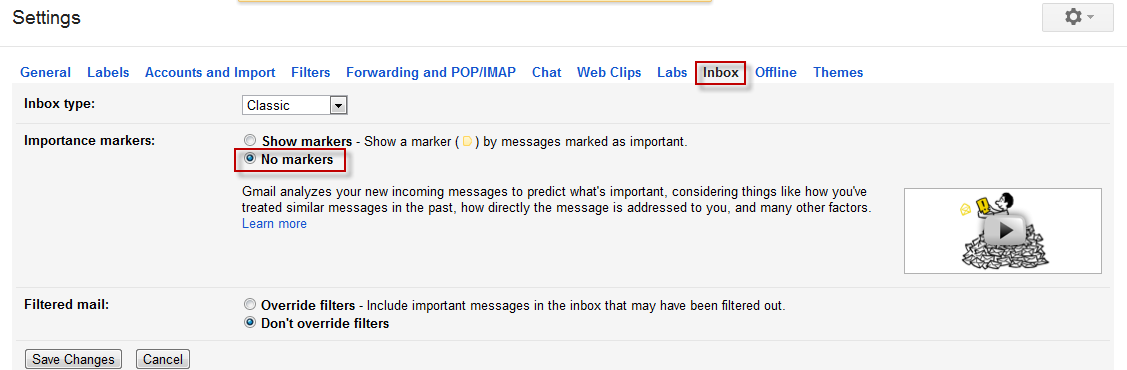The height and width of the screenshot is (370, 1127).
Task: Click the Save Changes button
Action: 73,359
